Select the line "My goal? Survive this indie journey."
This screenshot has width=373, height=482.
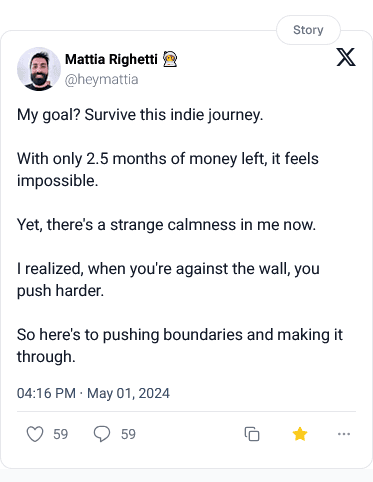(140, 115)
